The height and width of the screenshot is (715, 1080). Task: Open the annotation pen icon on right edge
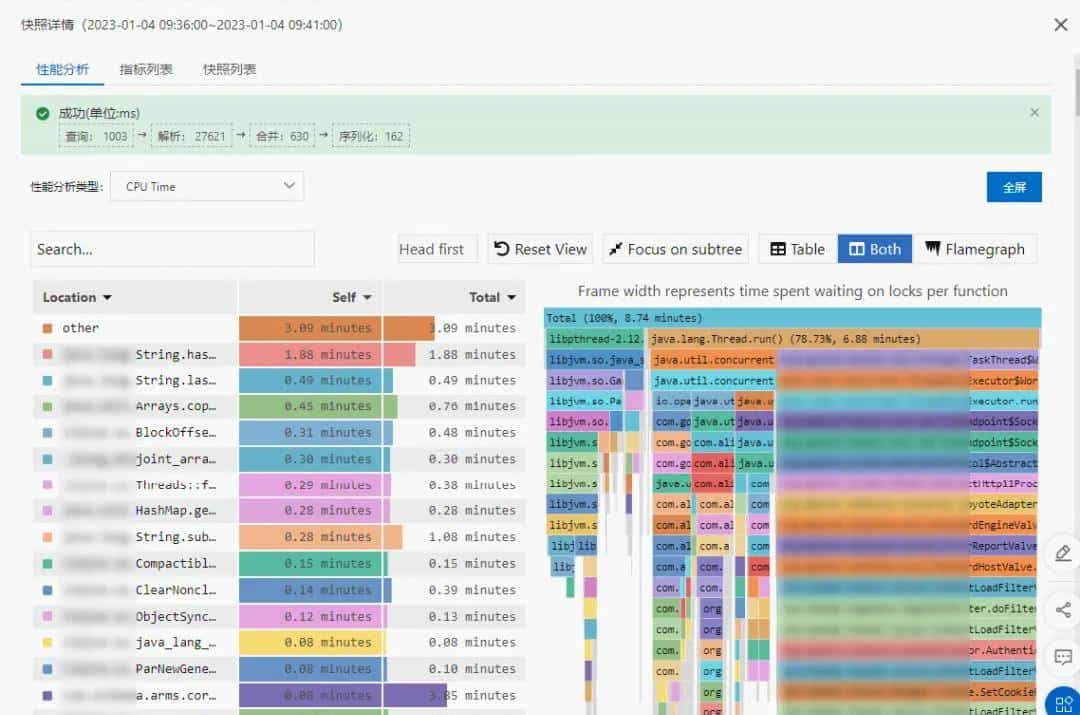click(x=1062, y=552)
